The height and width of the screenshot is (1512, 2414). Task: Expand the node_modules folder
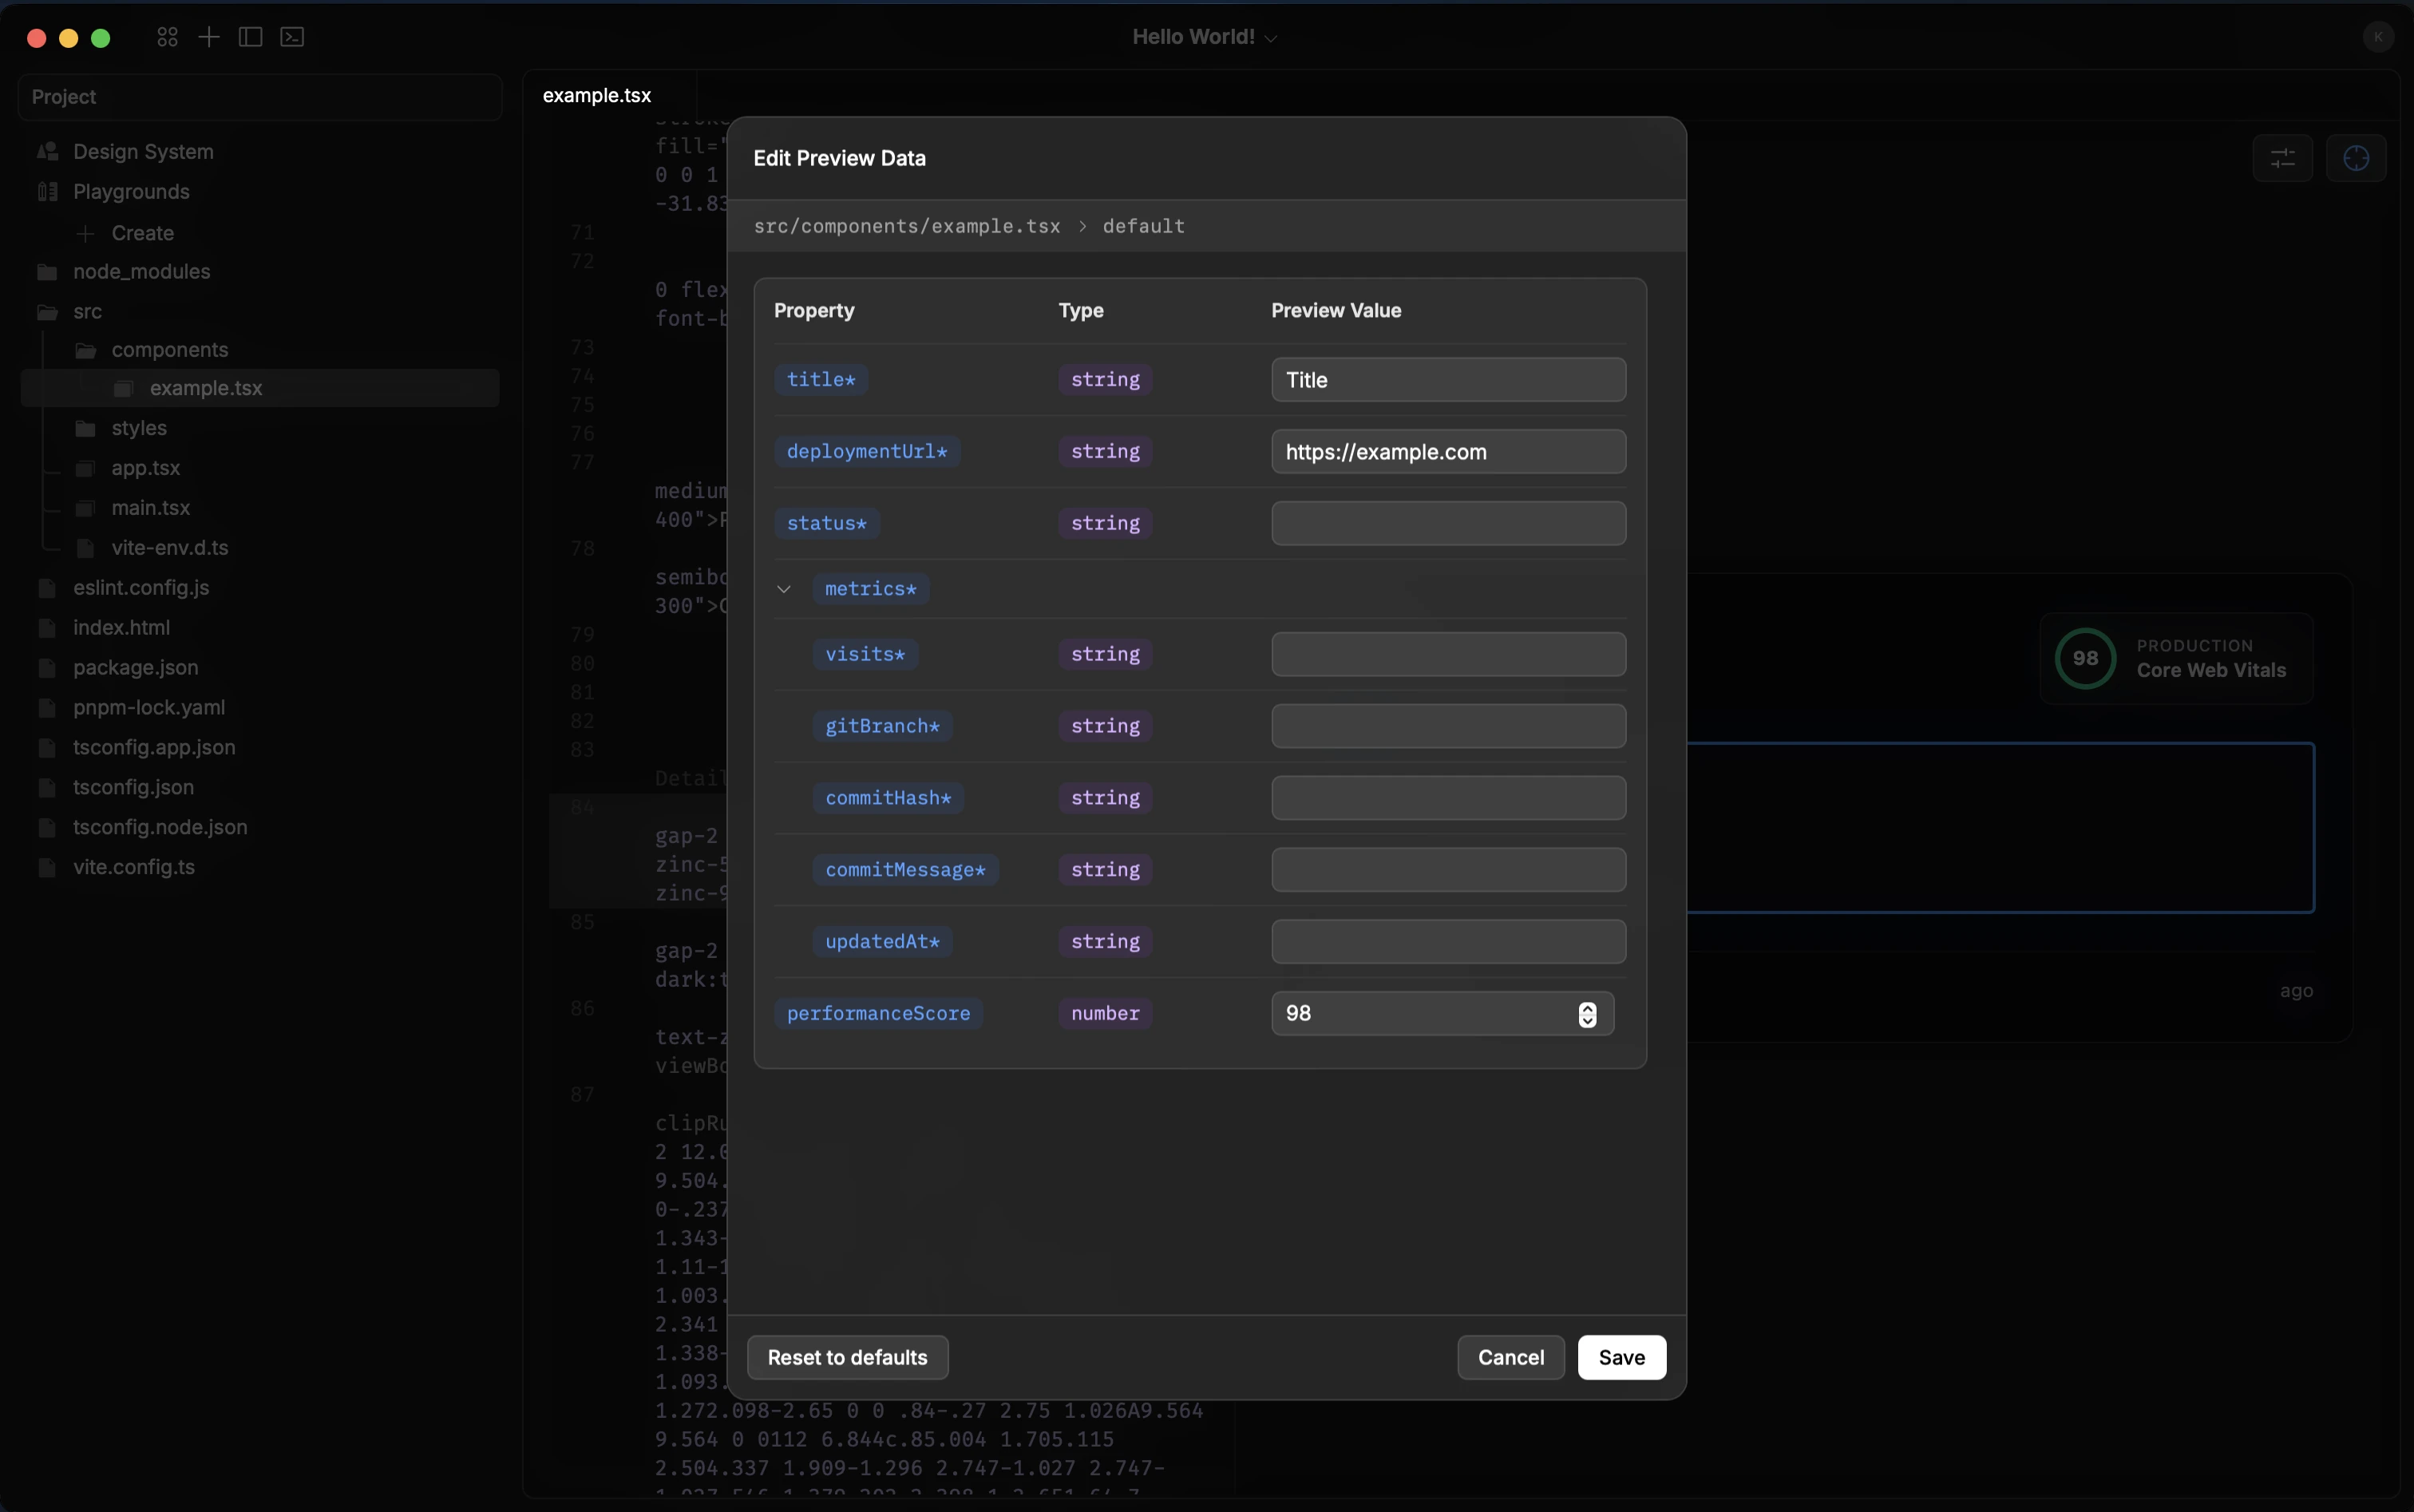141,272
